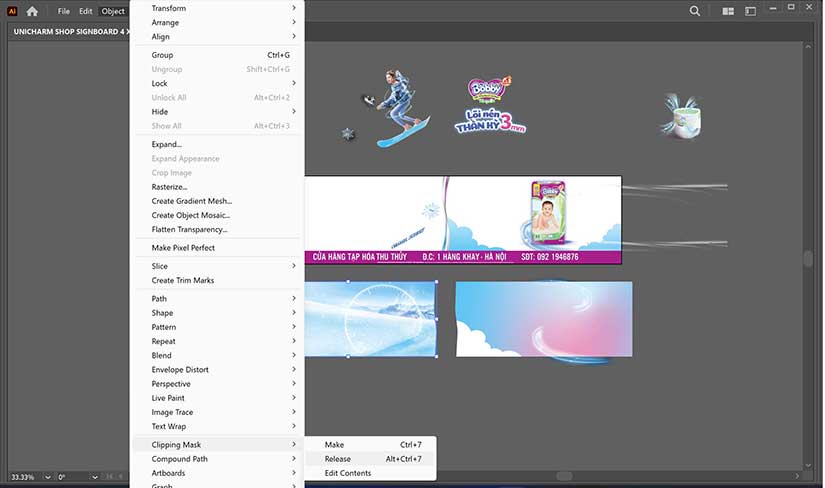Screen dimensions: 825x488
Task: Click the Ai application logo
Action: point(12,11)
